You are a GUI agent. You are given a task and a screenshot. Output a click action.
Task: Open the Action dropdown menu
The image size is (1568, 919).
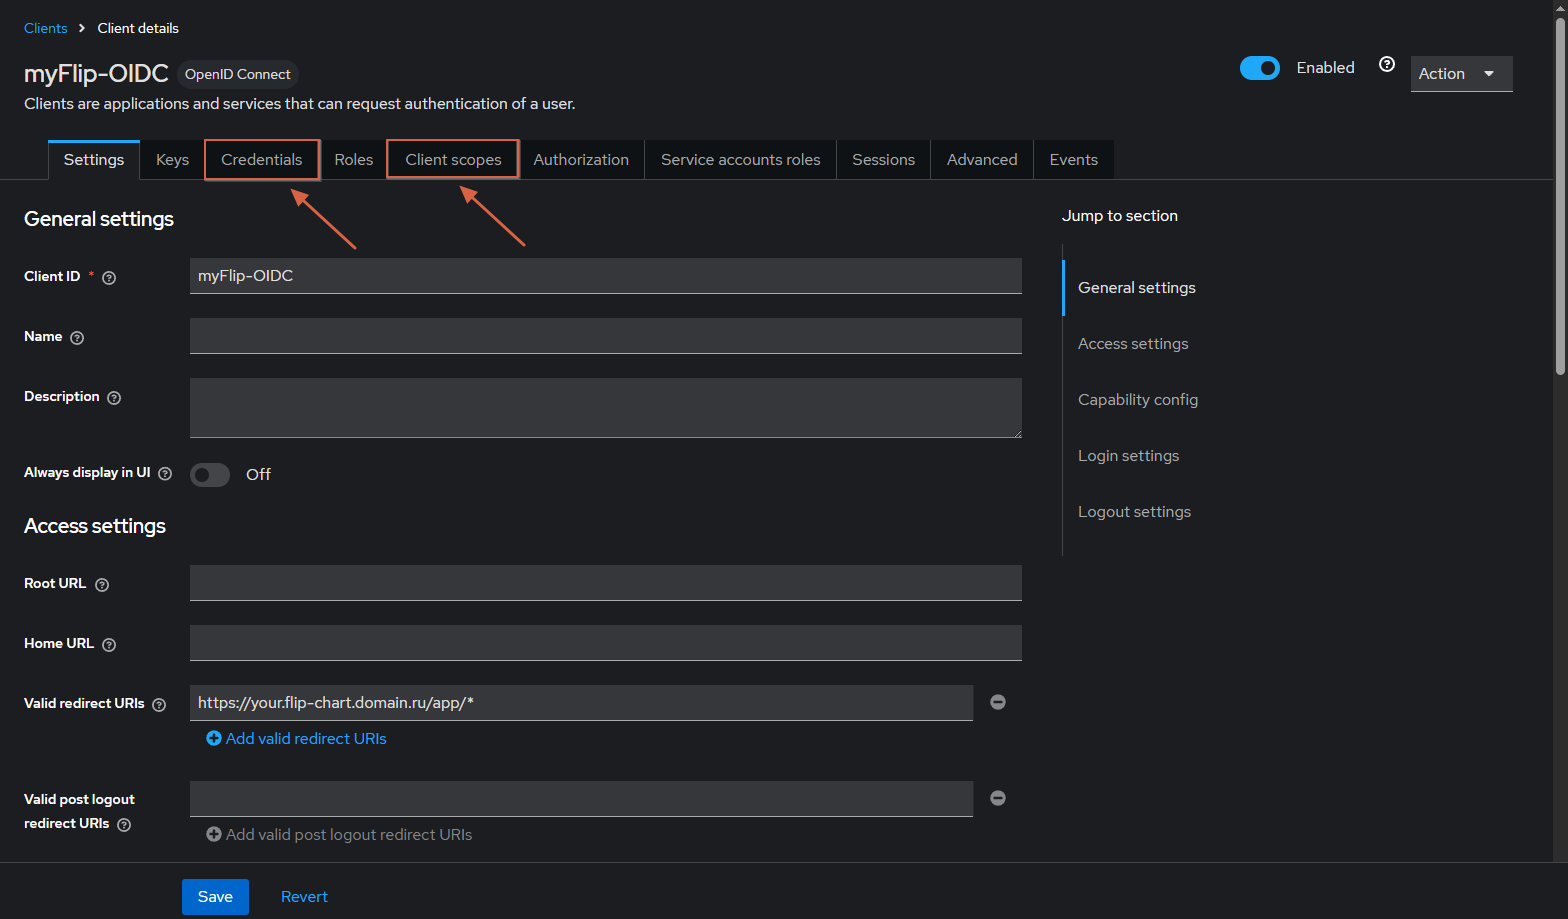1461,74
